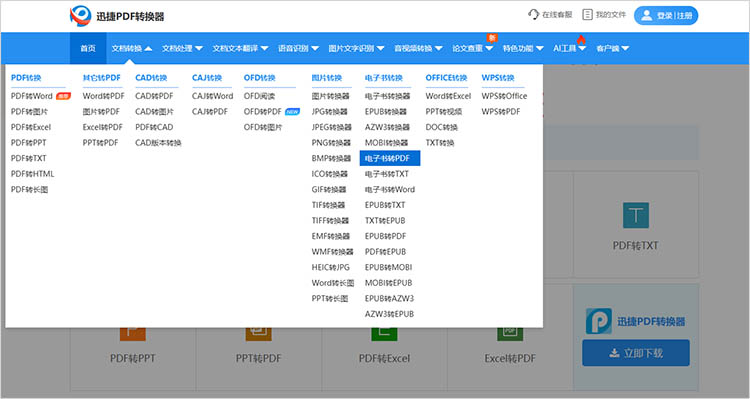Open the MOBI转换器 link

click(x=386, y=143)
